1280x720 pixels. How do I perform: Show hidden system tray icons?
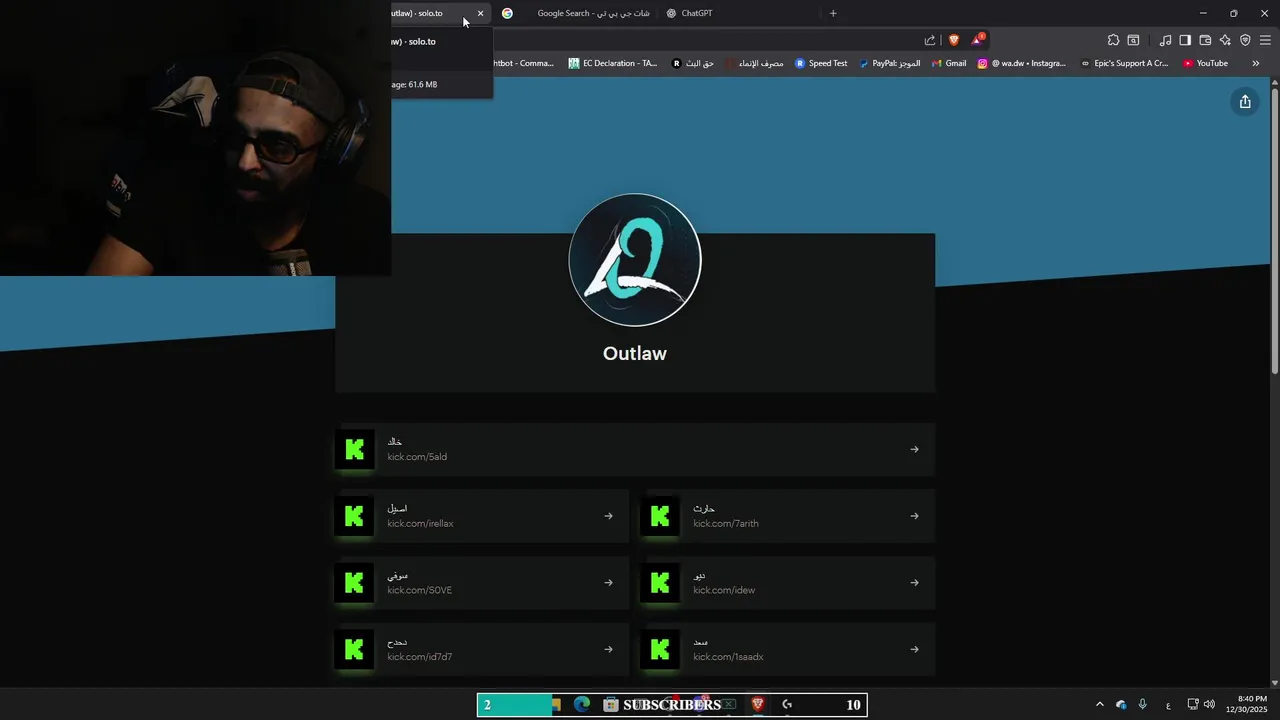[x=1099, y=705]
